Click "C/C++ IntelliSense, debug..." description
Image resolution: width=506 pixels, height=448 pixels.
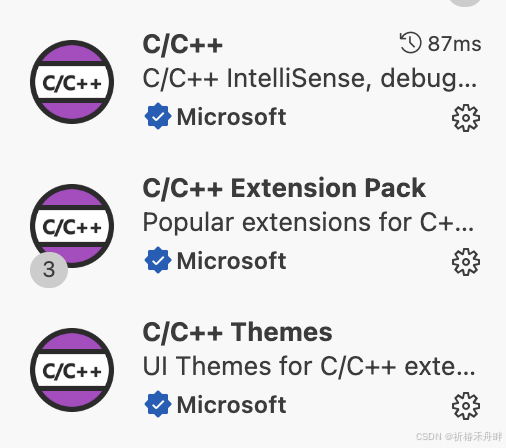[310, 79]
